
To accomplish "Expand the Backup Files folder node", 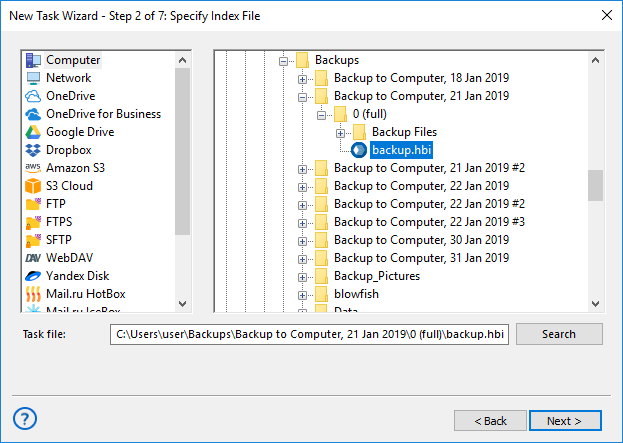I will coord(341,133).
